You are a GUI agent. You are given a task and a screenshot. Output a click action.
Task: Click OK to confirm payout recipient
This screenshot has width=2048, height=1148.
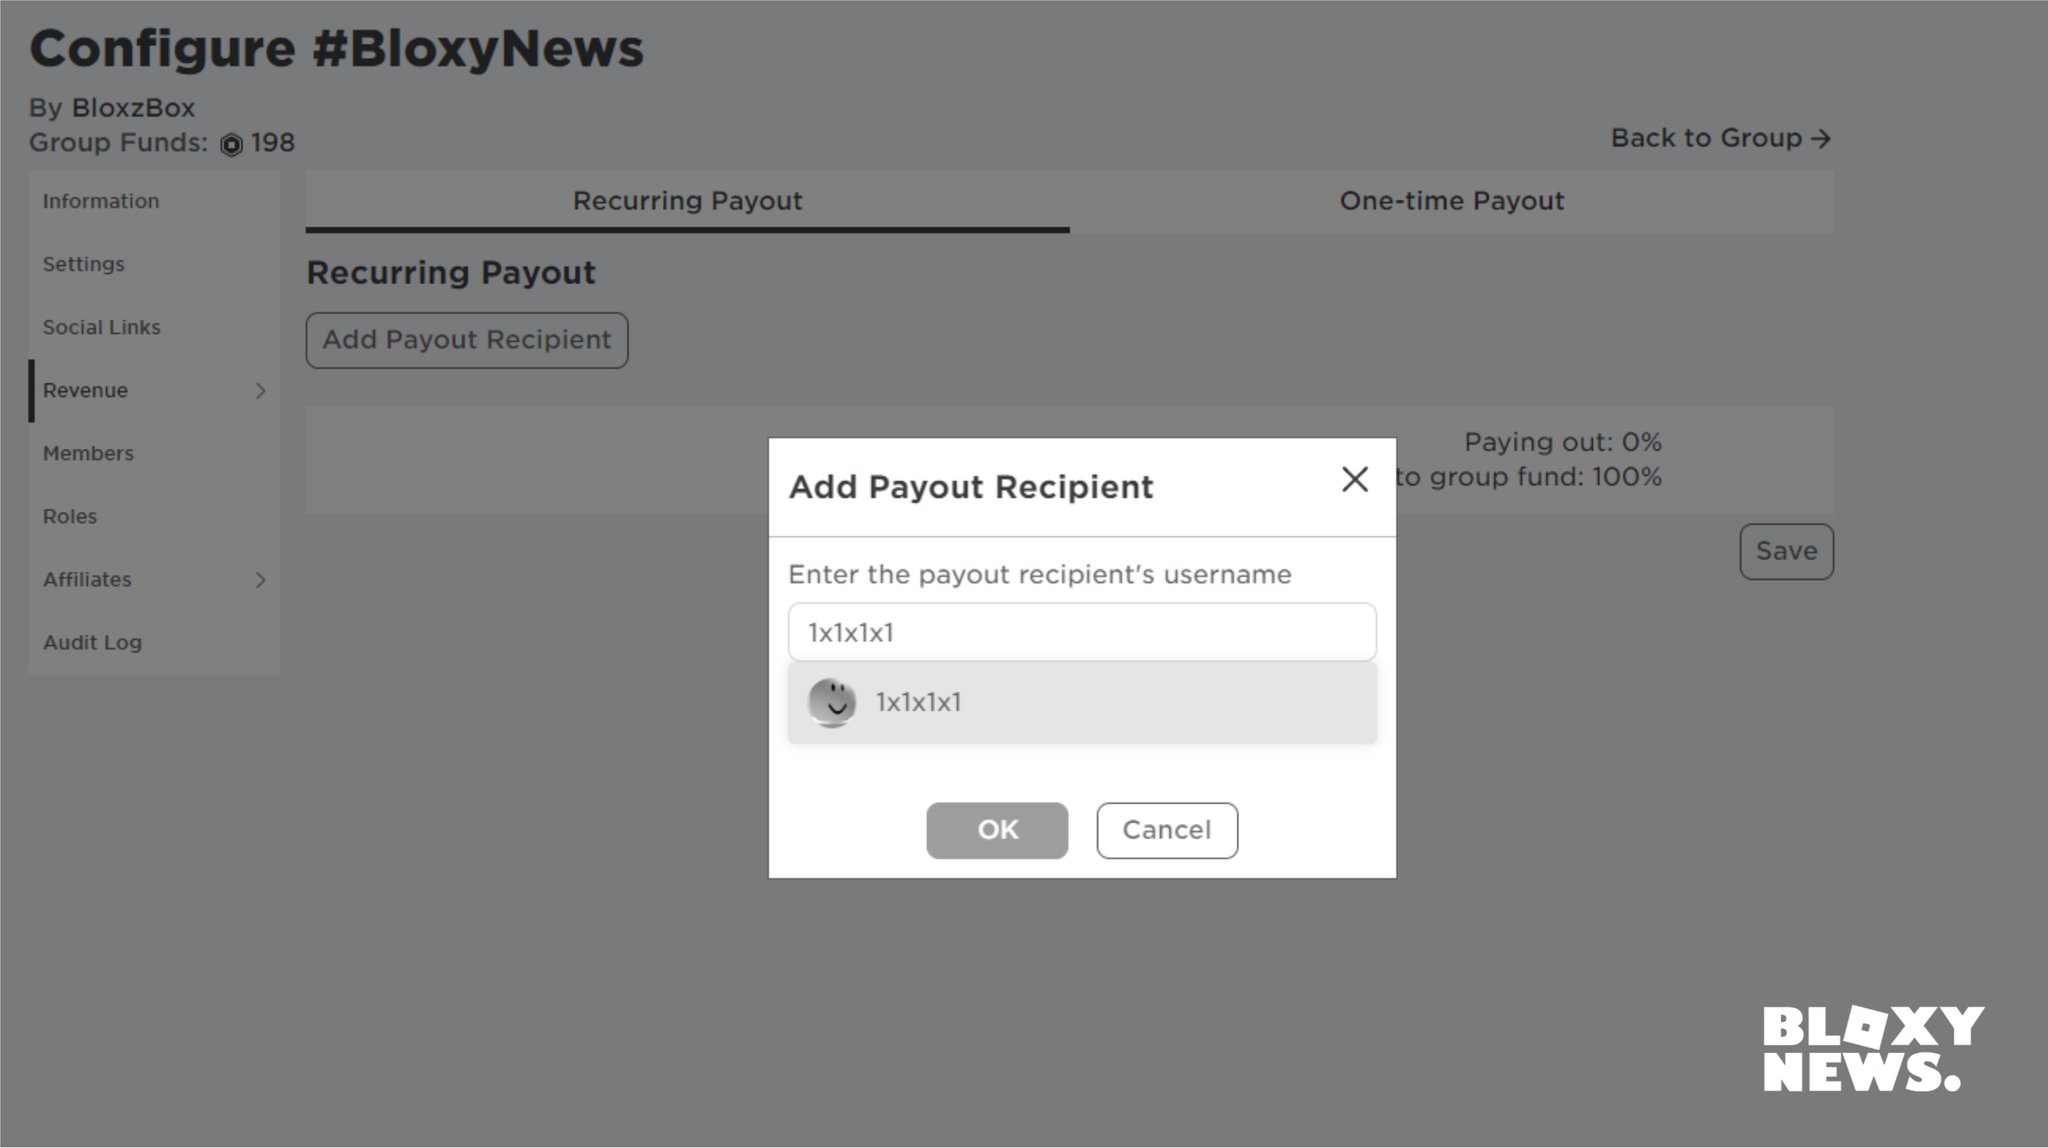point(996,829)
